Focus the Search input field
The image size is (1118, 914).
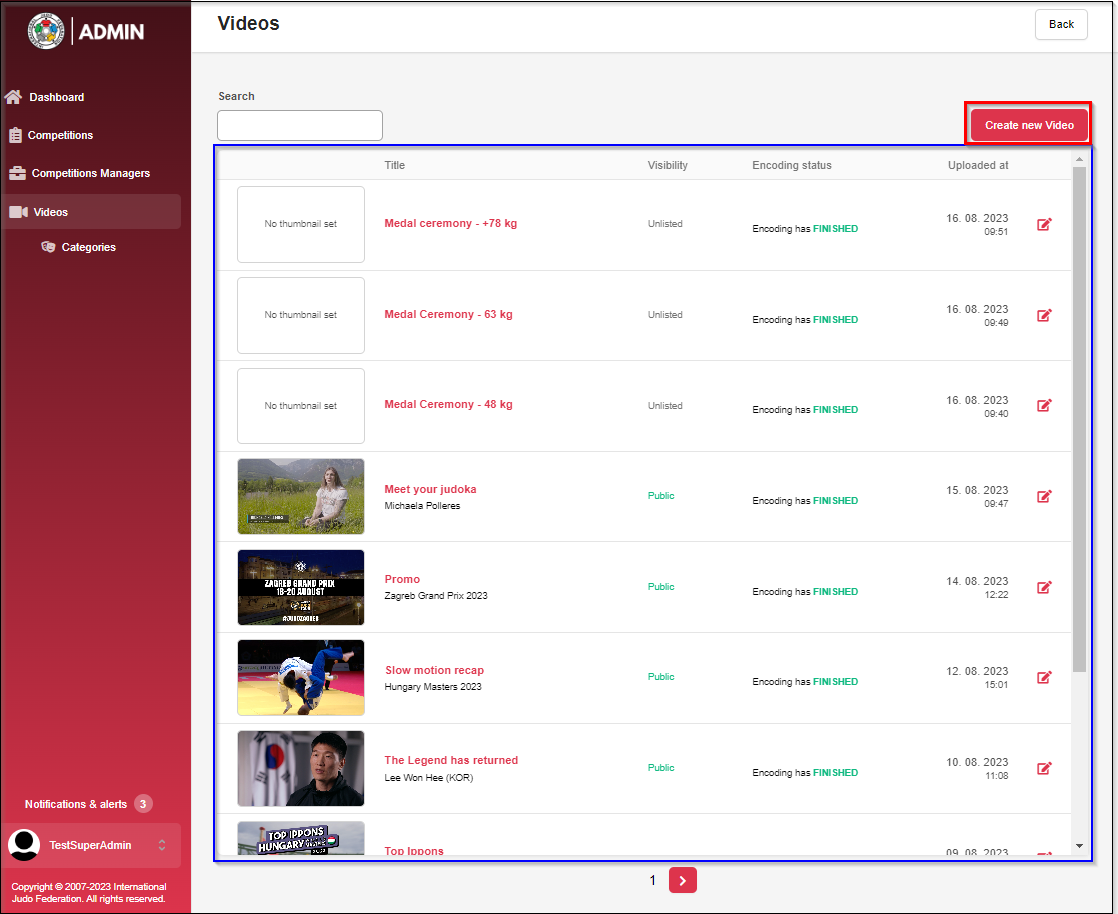pos(300,125)
